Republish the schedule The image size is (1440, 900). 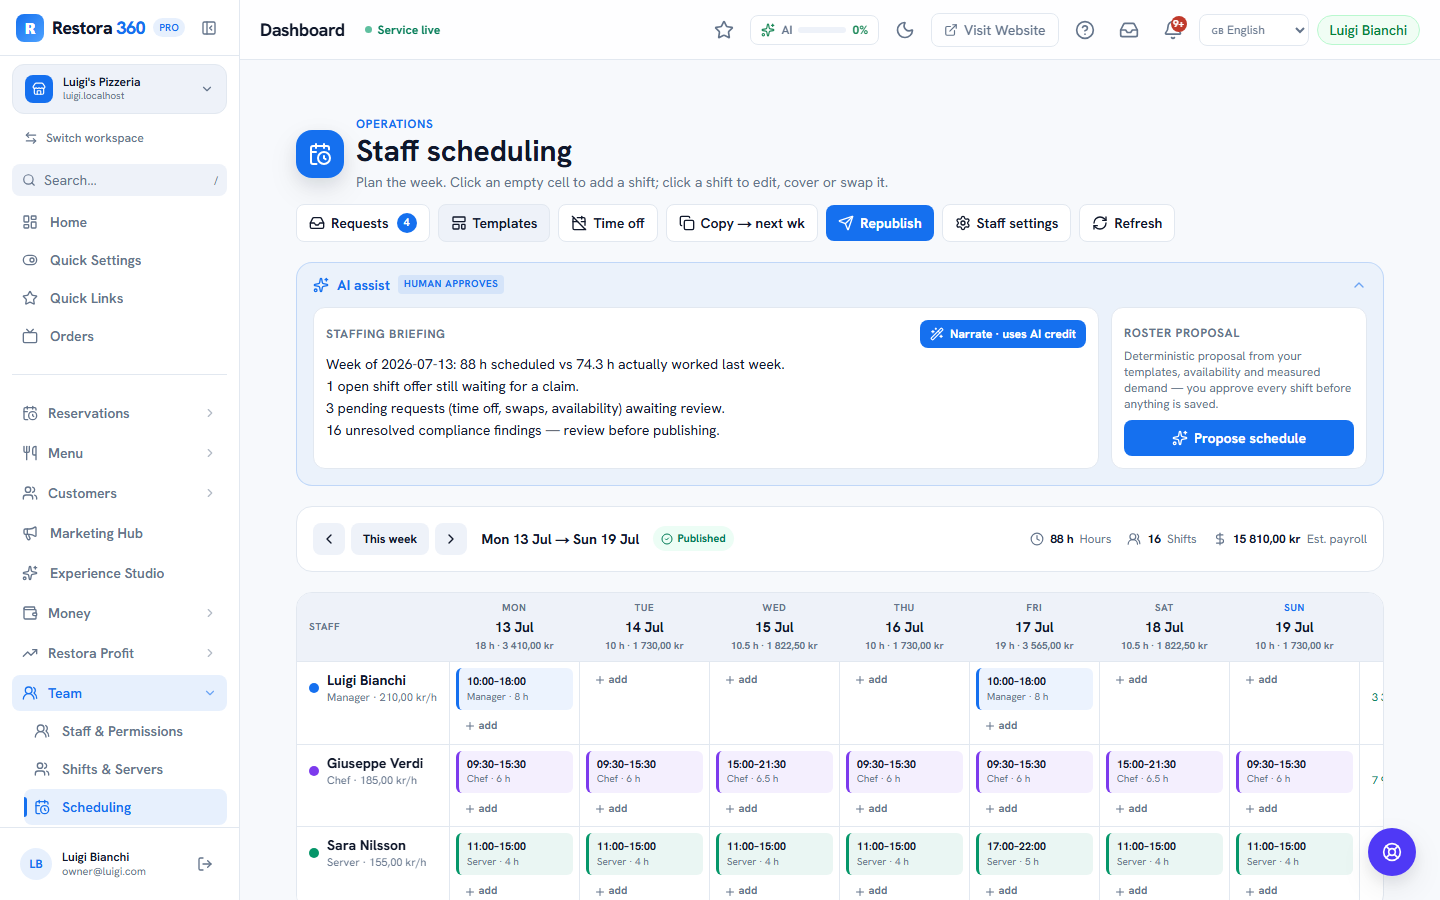point(880,223)
